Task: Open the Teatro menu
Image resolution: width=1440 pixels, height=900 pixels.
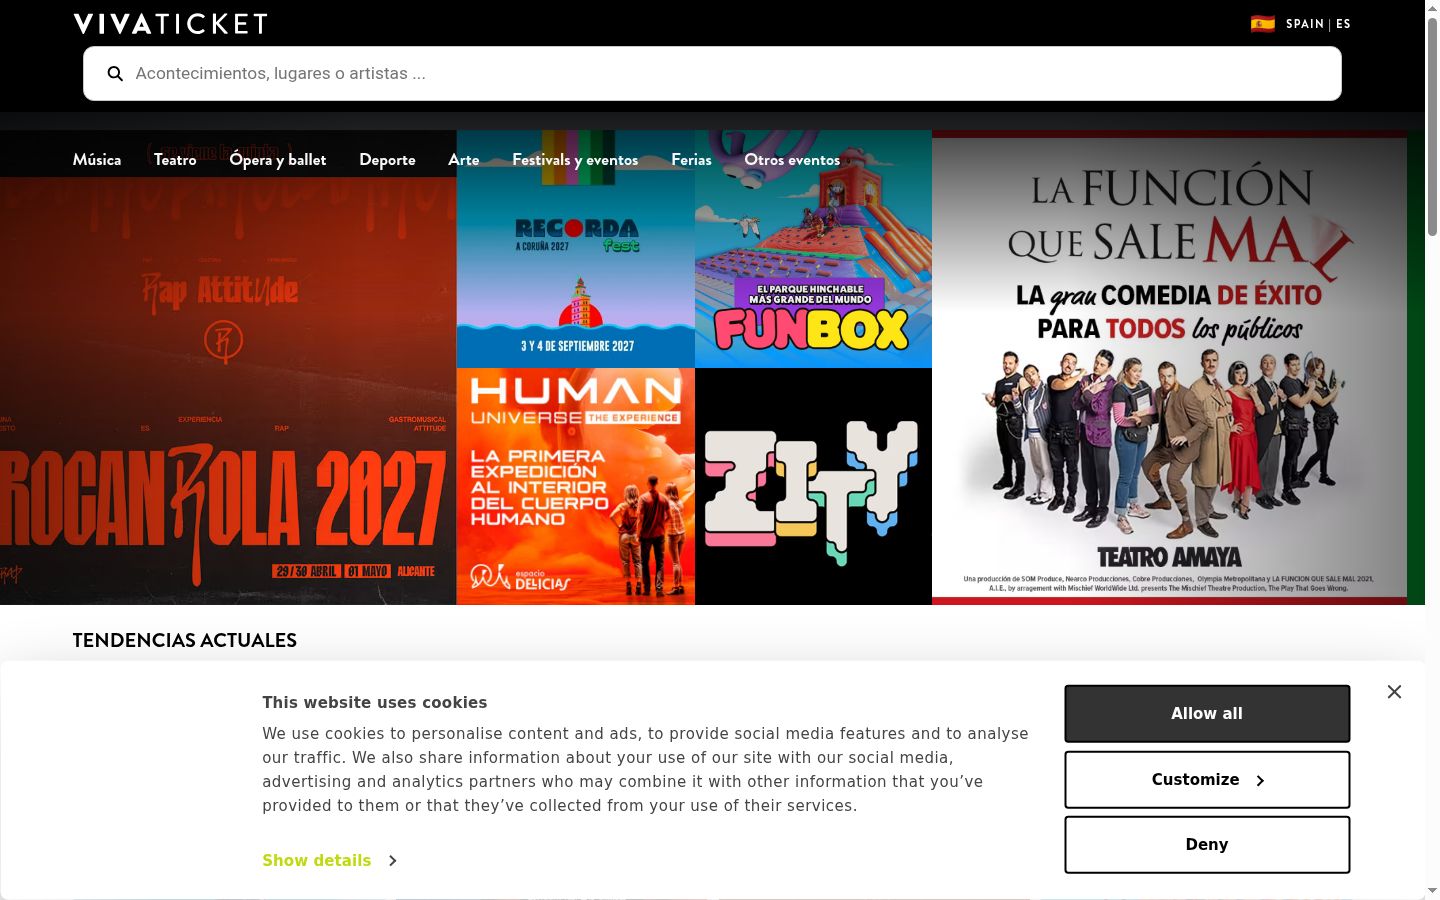Action: (x=175, y=160)
